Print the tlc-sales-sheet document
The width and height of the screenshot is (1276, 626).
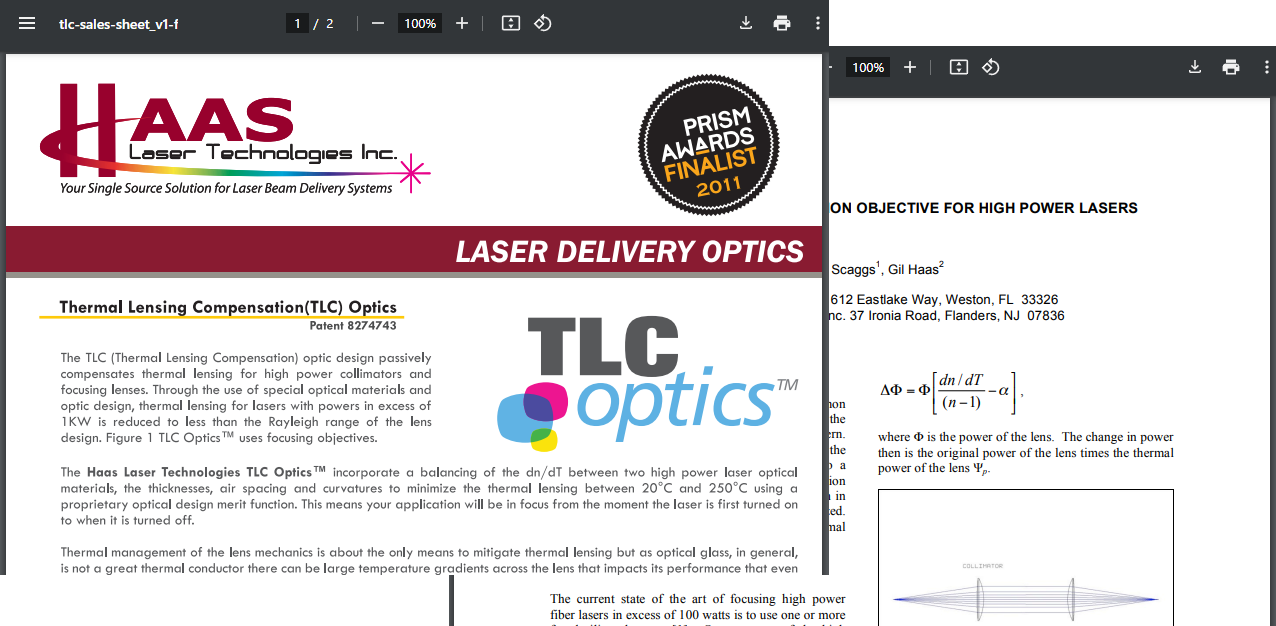782,23
